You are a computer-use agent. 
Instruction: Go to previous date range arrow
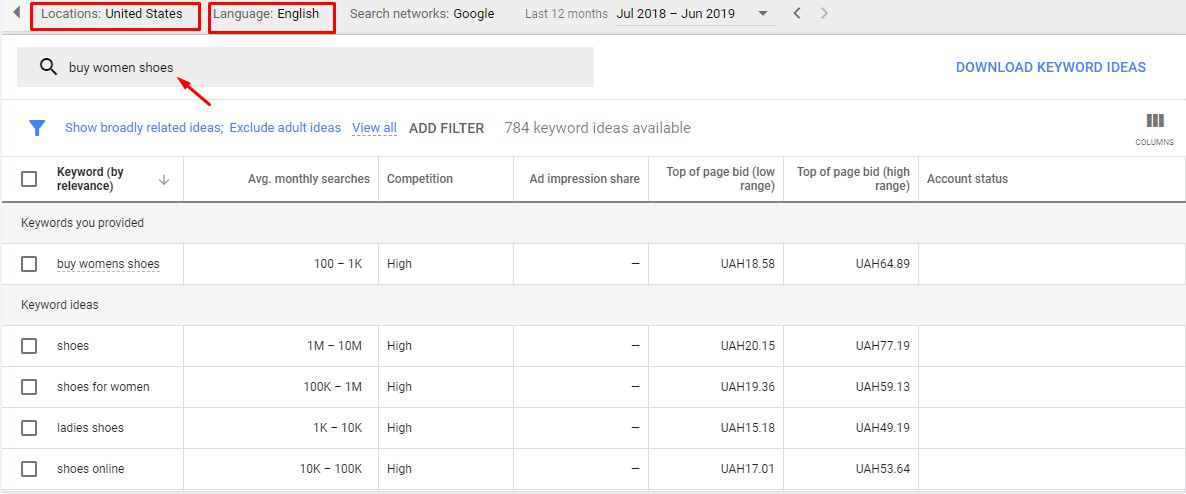(x=797, y=14)
